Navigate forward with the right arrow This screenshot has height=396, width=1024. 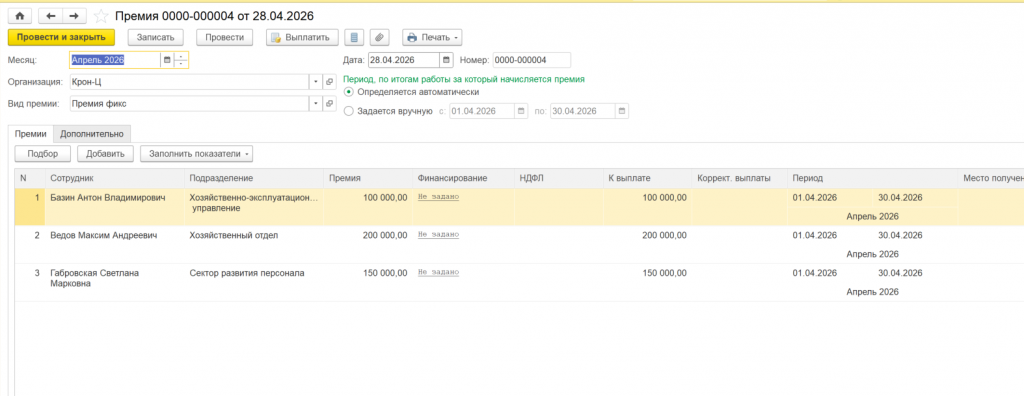74,15
